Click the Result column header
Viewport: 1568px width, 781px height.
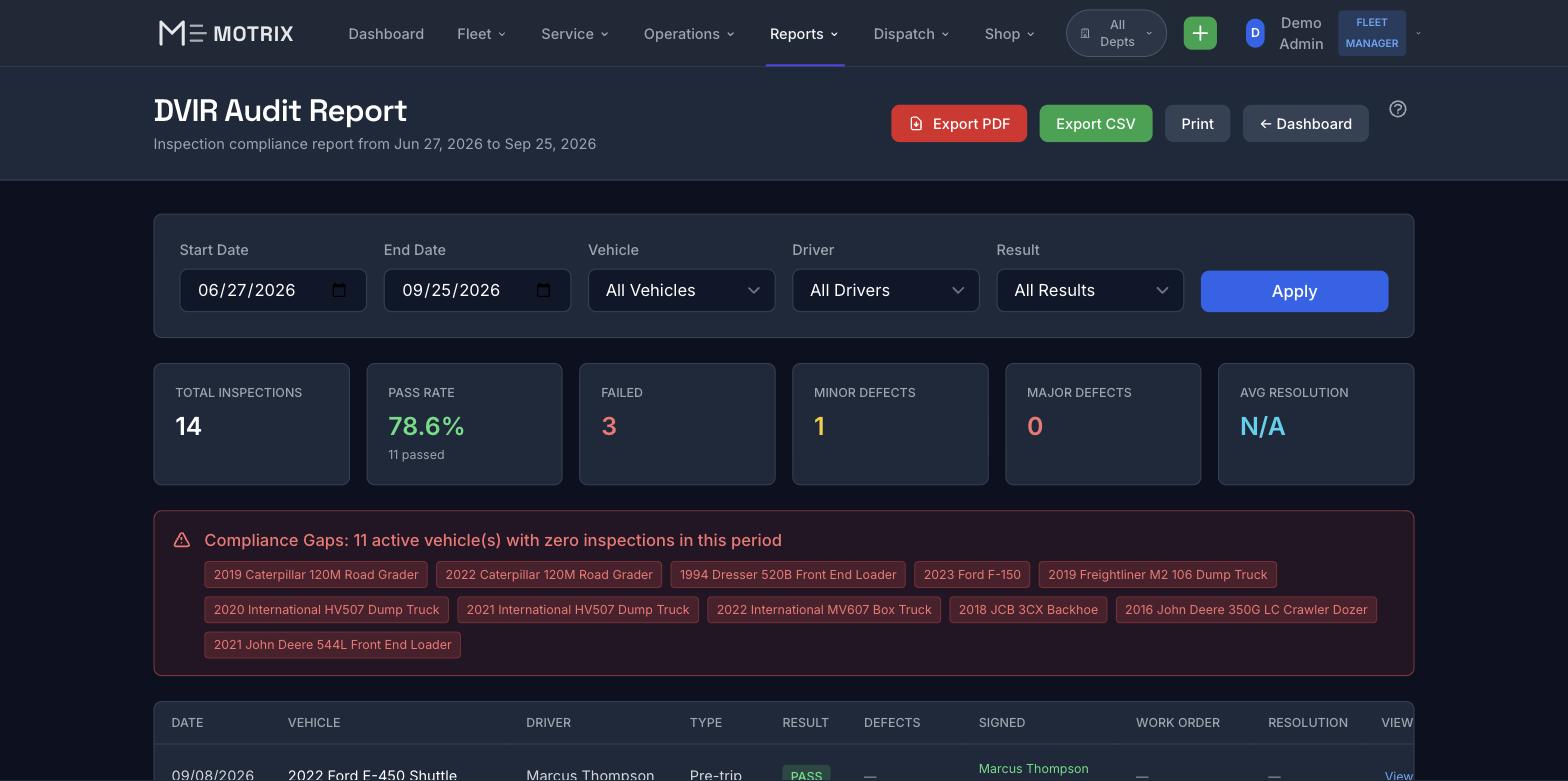click(805, 722)
